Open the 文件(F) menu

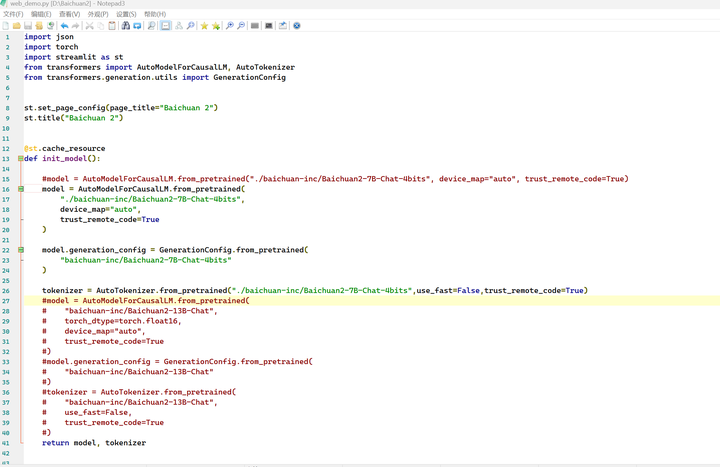13,14
